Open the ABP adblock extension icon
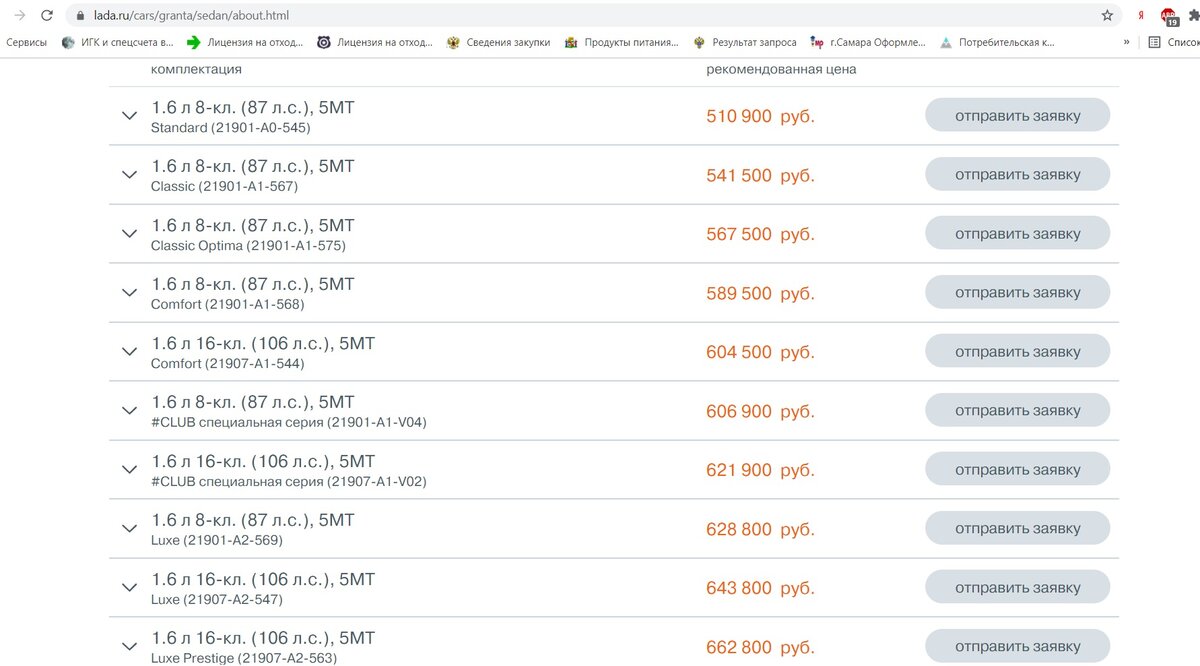The image size is (1200, 666). click(x=1169, y=16)
